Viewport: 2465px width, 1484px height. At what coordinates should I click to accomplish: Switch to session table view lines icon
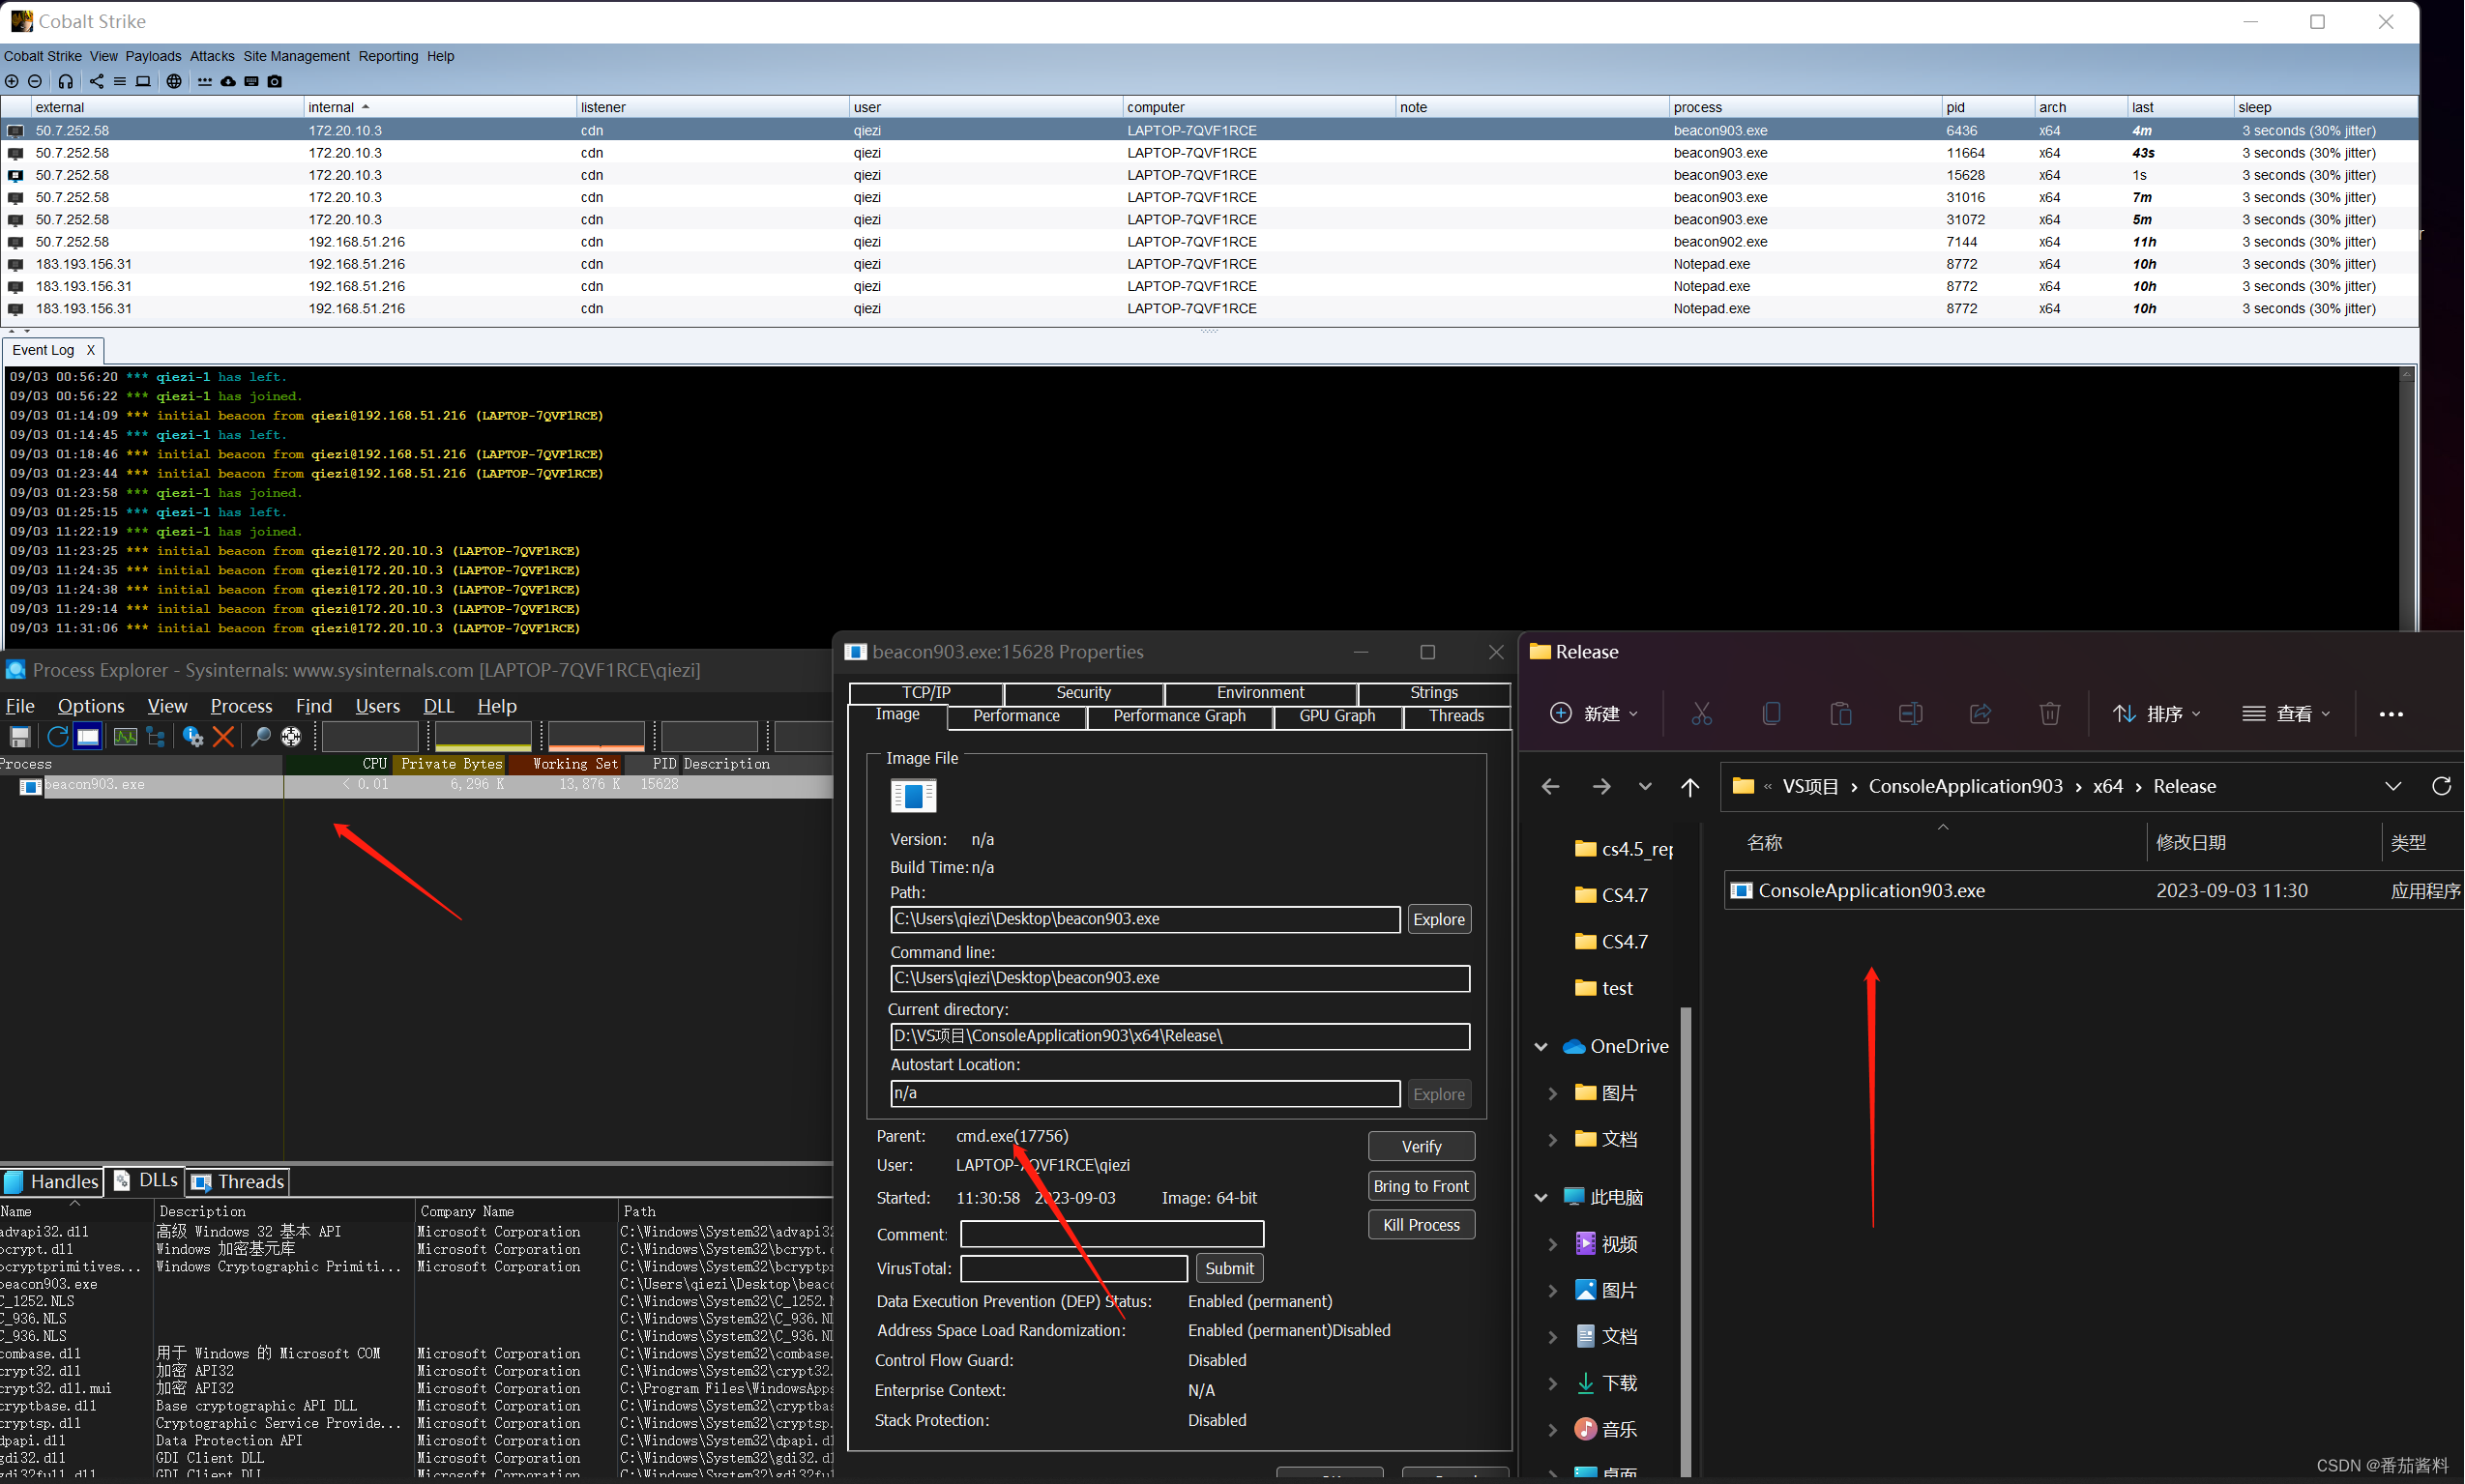(119, 81)
